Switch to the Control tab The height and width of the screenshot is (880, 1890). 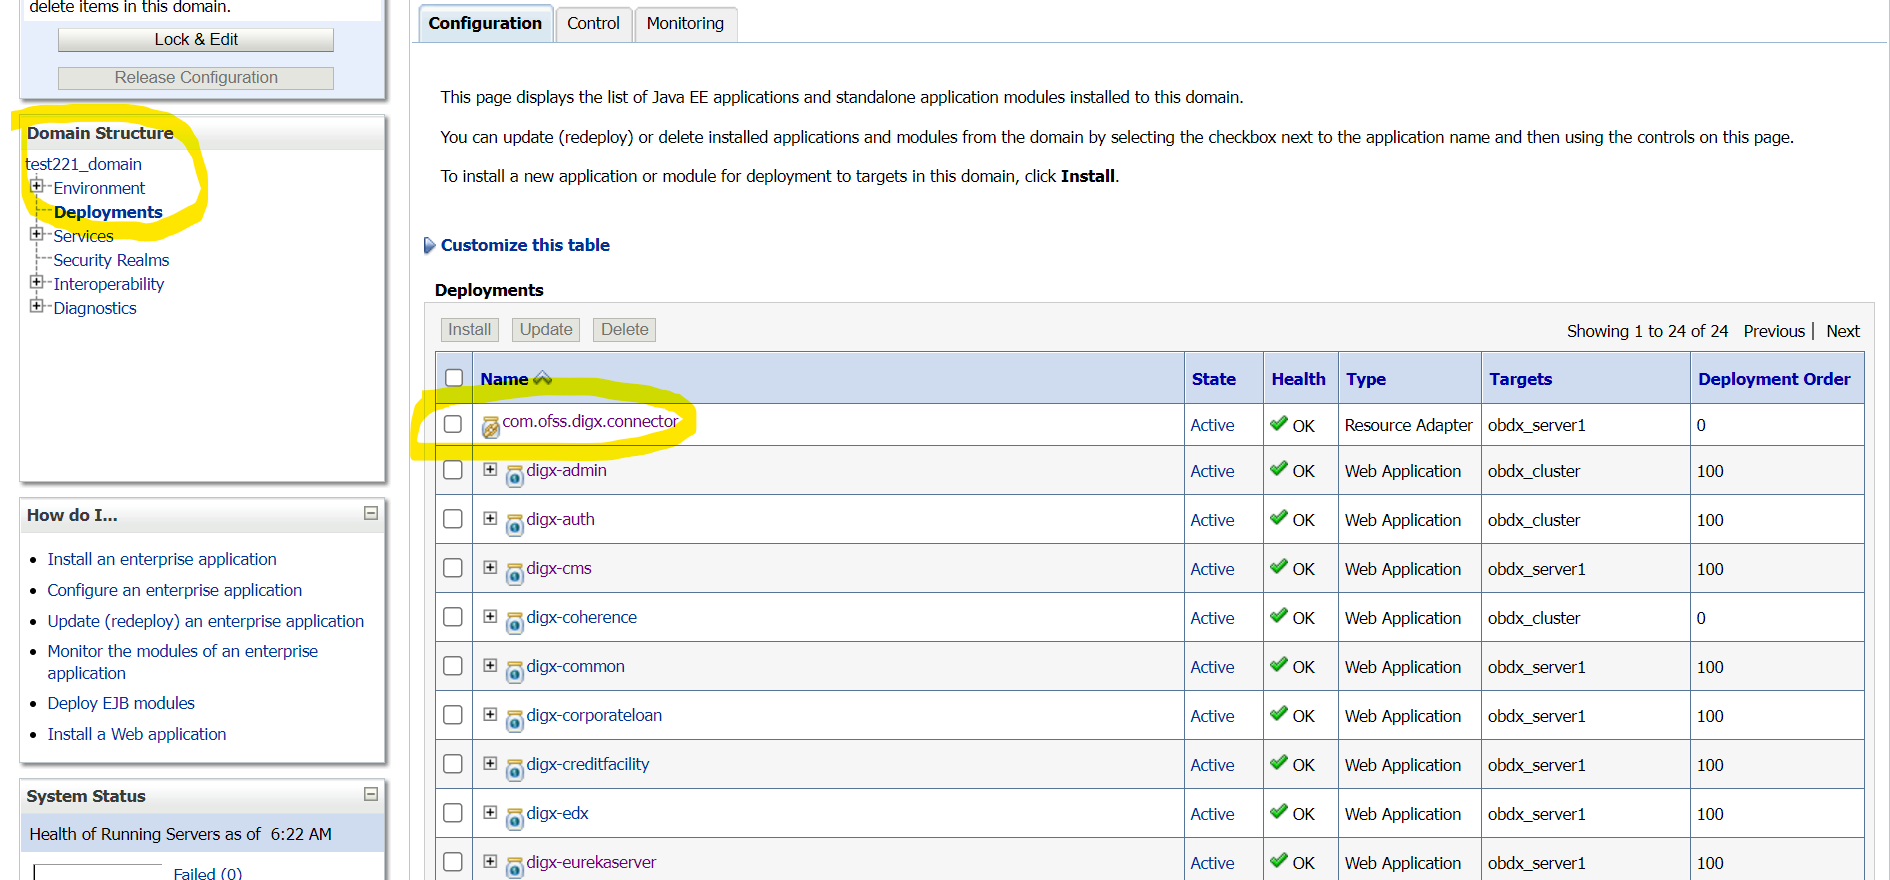pyautogui.click(x=593, y=23)
